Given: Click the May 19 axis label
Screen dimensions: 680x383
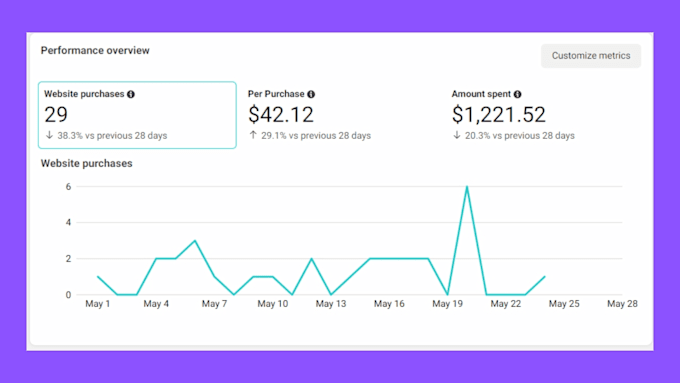Looking at the screenshot, I should (447, 304).
